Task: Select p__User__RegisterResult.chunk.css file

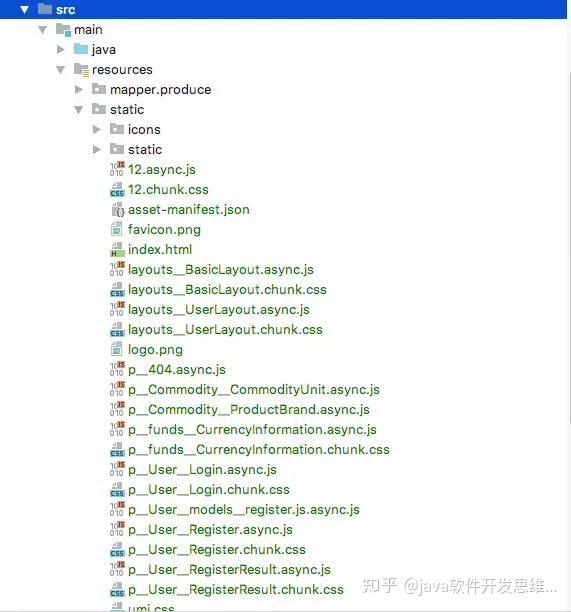Action: (x=236, y=589)
